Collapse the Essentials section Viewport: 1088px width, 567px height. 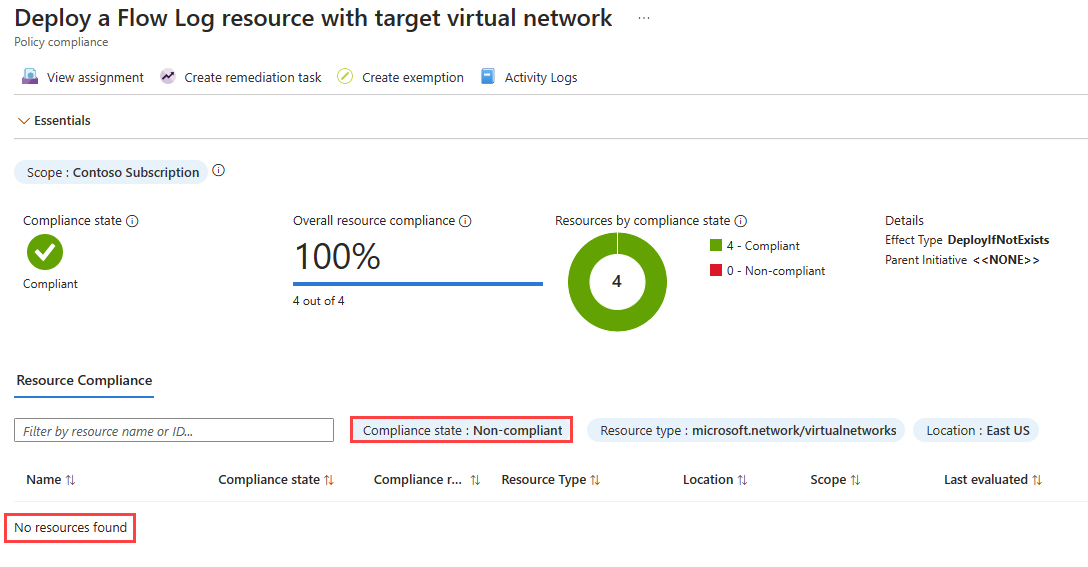[24, 121]
